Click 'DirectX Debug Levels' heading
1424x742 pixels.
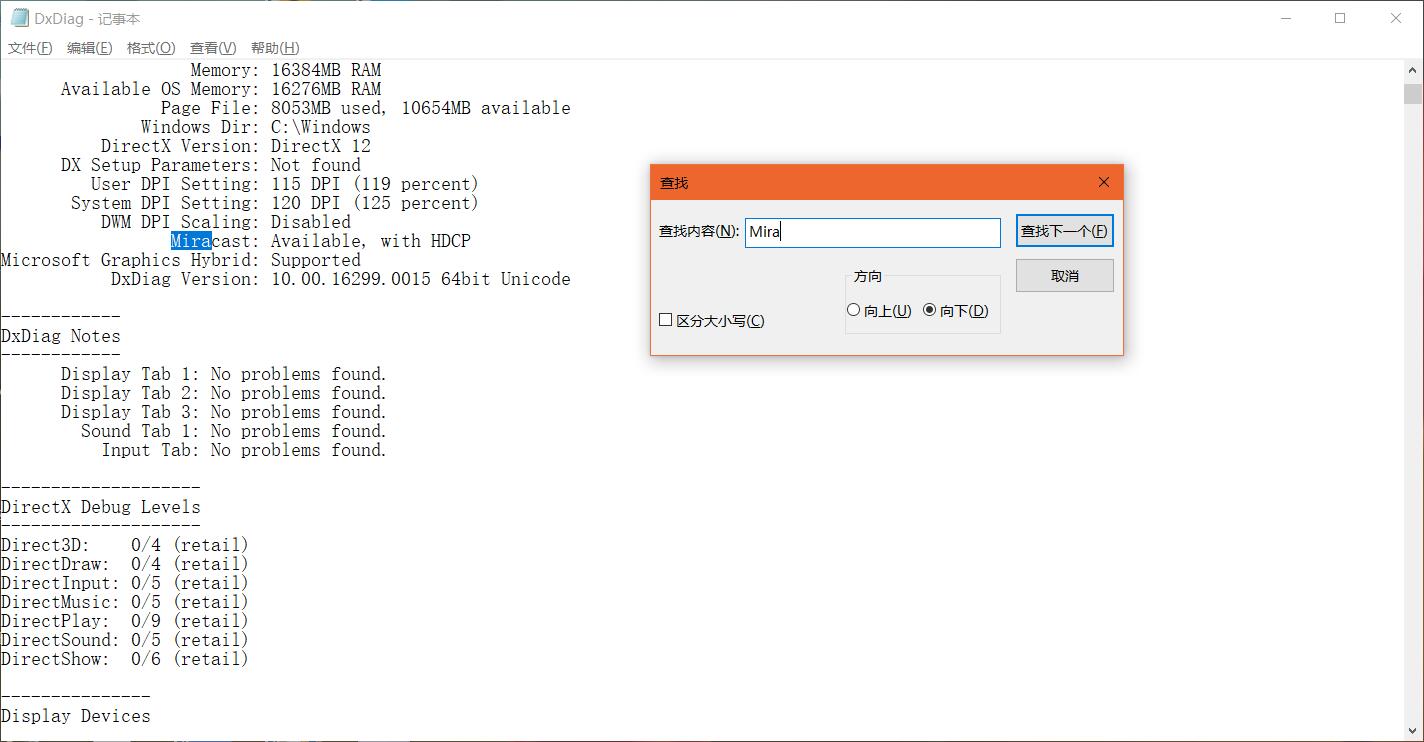coord(101,507)
